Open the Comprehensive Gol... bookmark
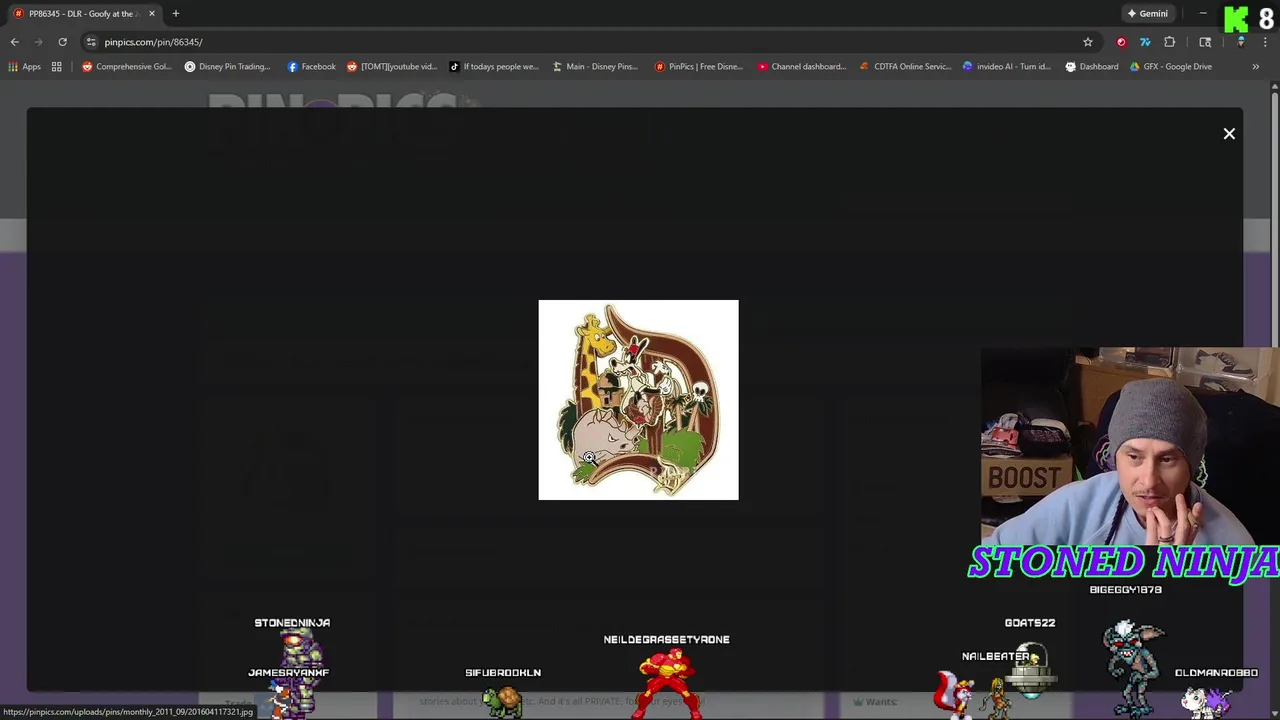 pyautogui.click(x=127, y=67)
